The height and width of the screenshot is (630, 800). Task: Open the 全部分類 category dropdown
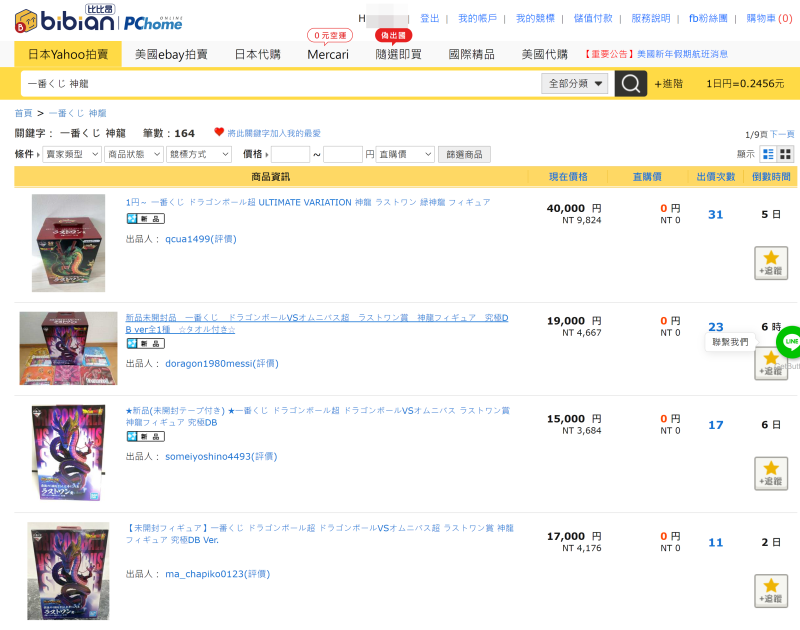[x=574, y=84]
